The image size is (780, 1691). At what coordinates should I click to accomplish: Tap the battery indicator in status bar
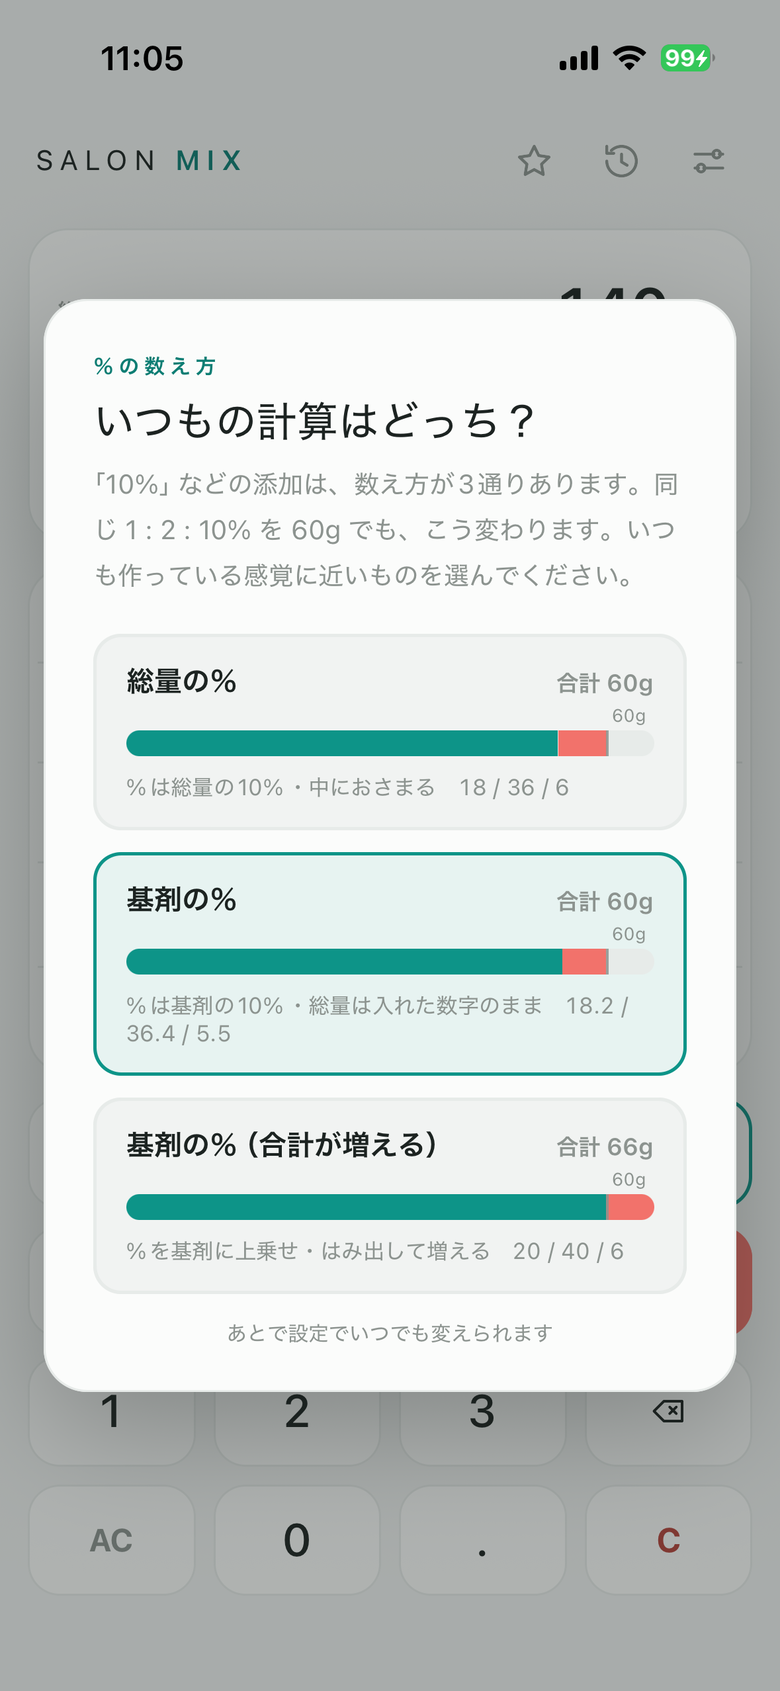pos(687,58)
